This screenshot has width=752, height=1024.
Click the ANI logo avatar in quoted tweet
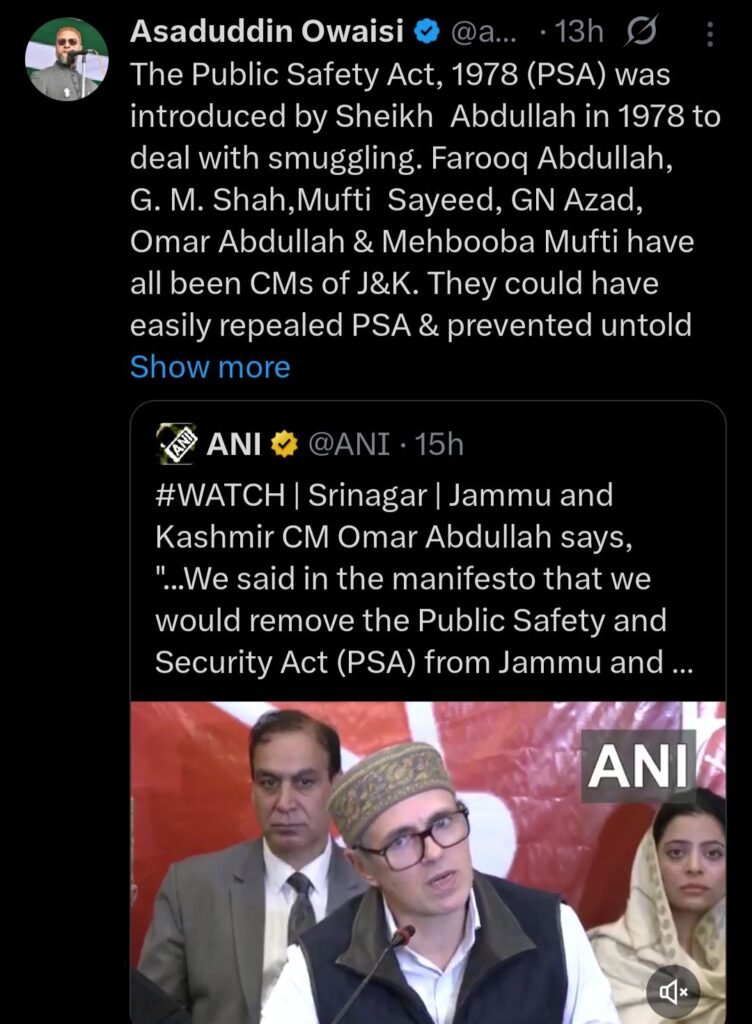point(177,444)
